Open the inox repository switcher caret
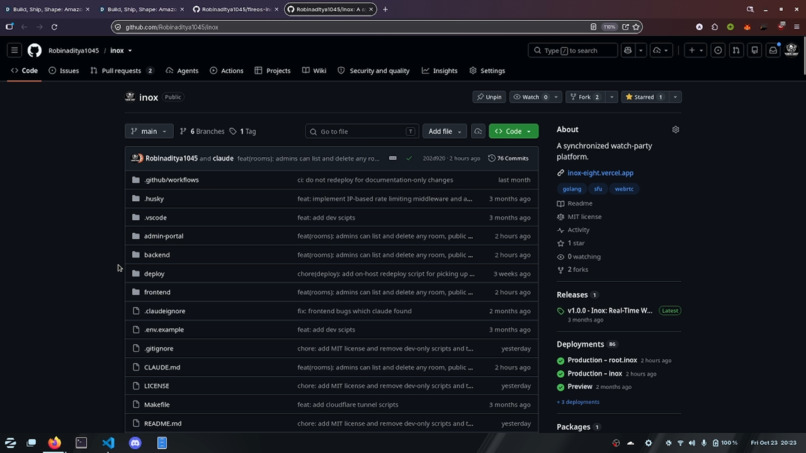 tap(130, 50)
